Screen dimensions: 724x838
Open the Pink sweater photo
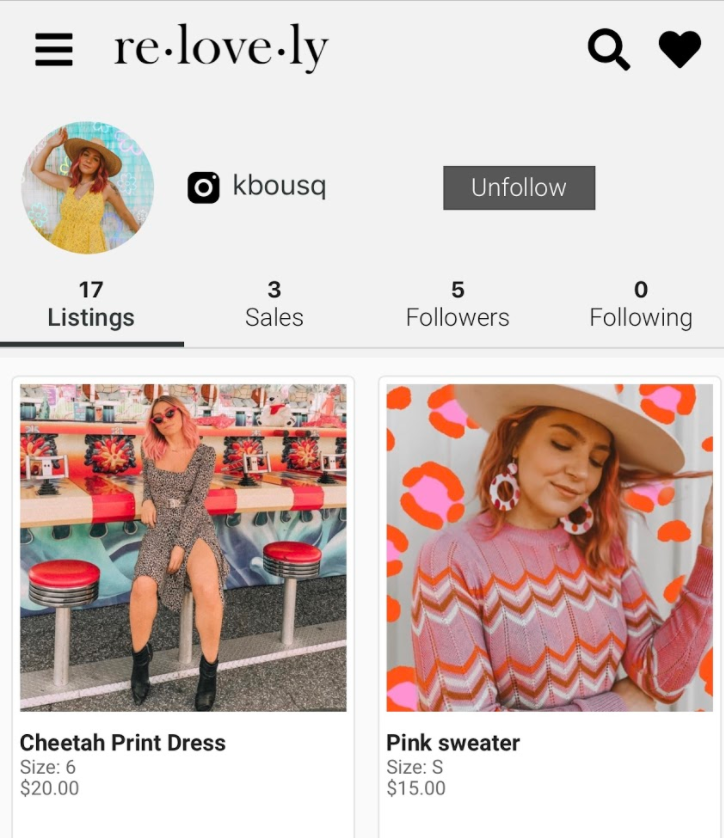[x=550, y=547]
